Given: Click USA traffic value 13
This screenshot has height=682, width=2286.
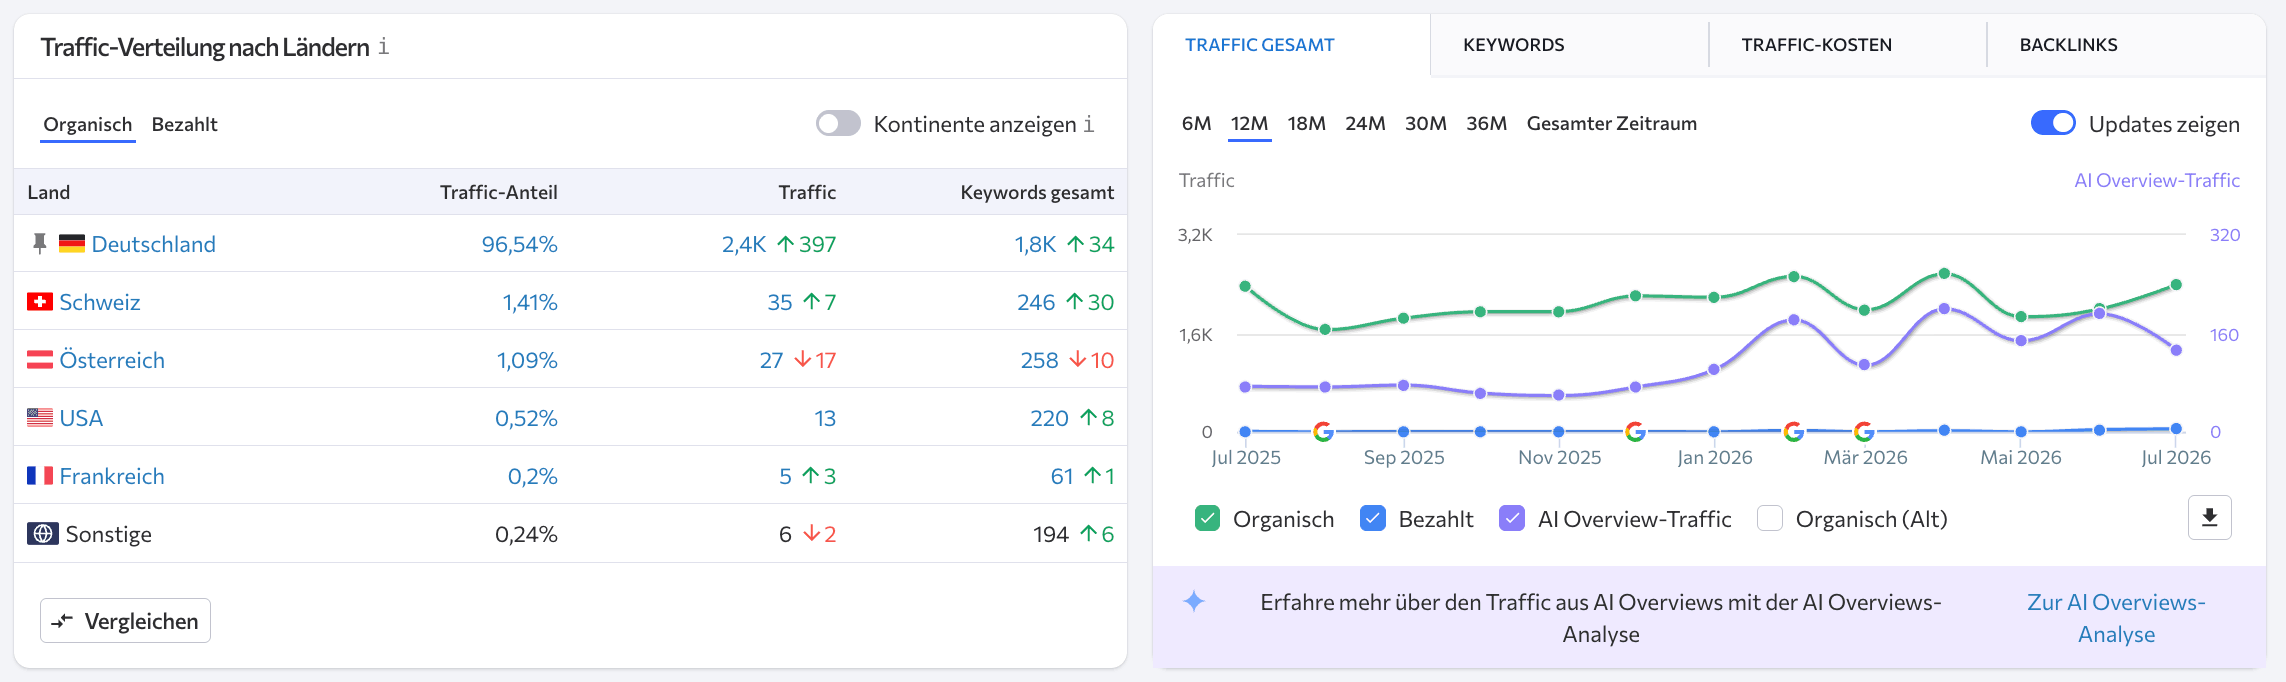Looking at the screenshot, I should 825,418.
